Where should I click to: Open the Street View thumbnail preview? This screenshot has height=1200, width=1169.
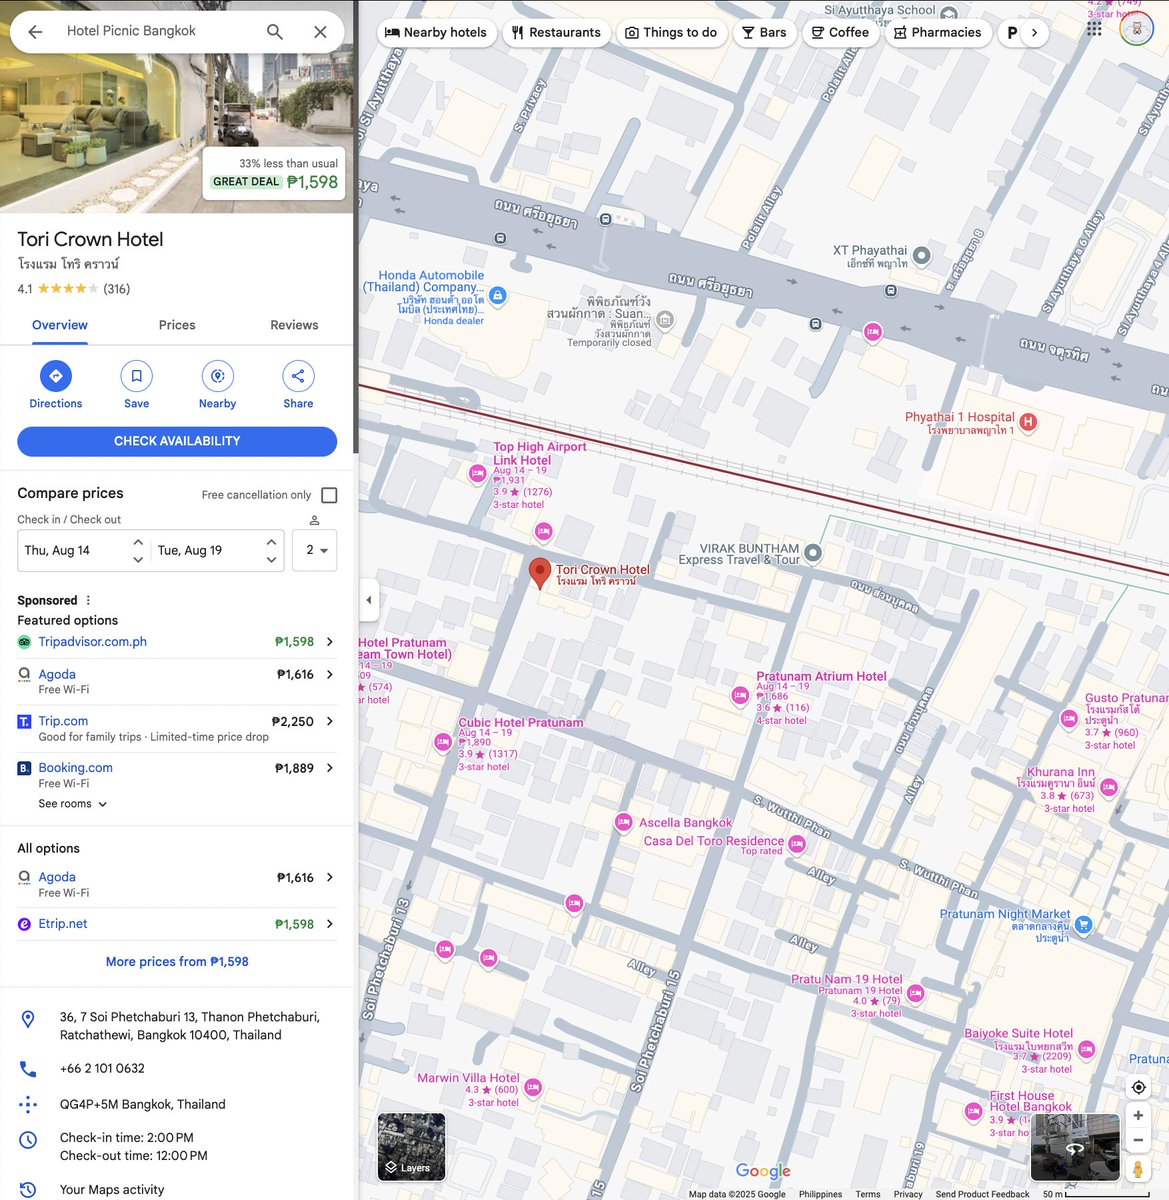click(x=1075, y=1147)
